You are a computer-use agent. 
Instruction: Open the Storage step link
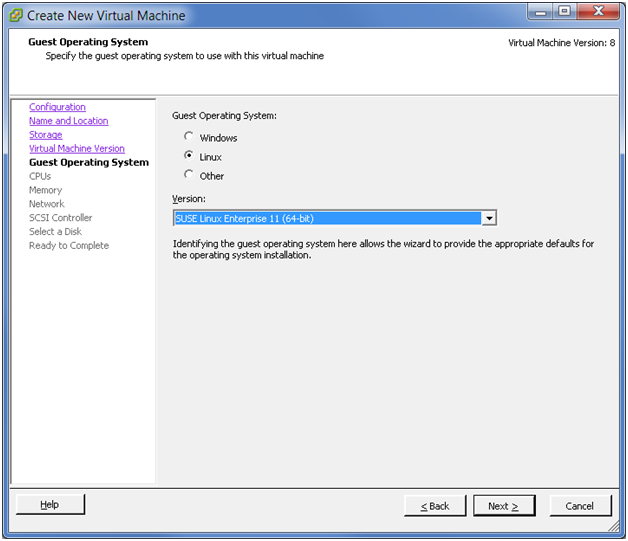[46, 135]
